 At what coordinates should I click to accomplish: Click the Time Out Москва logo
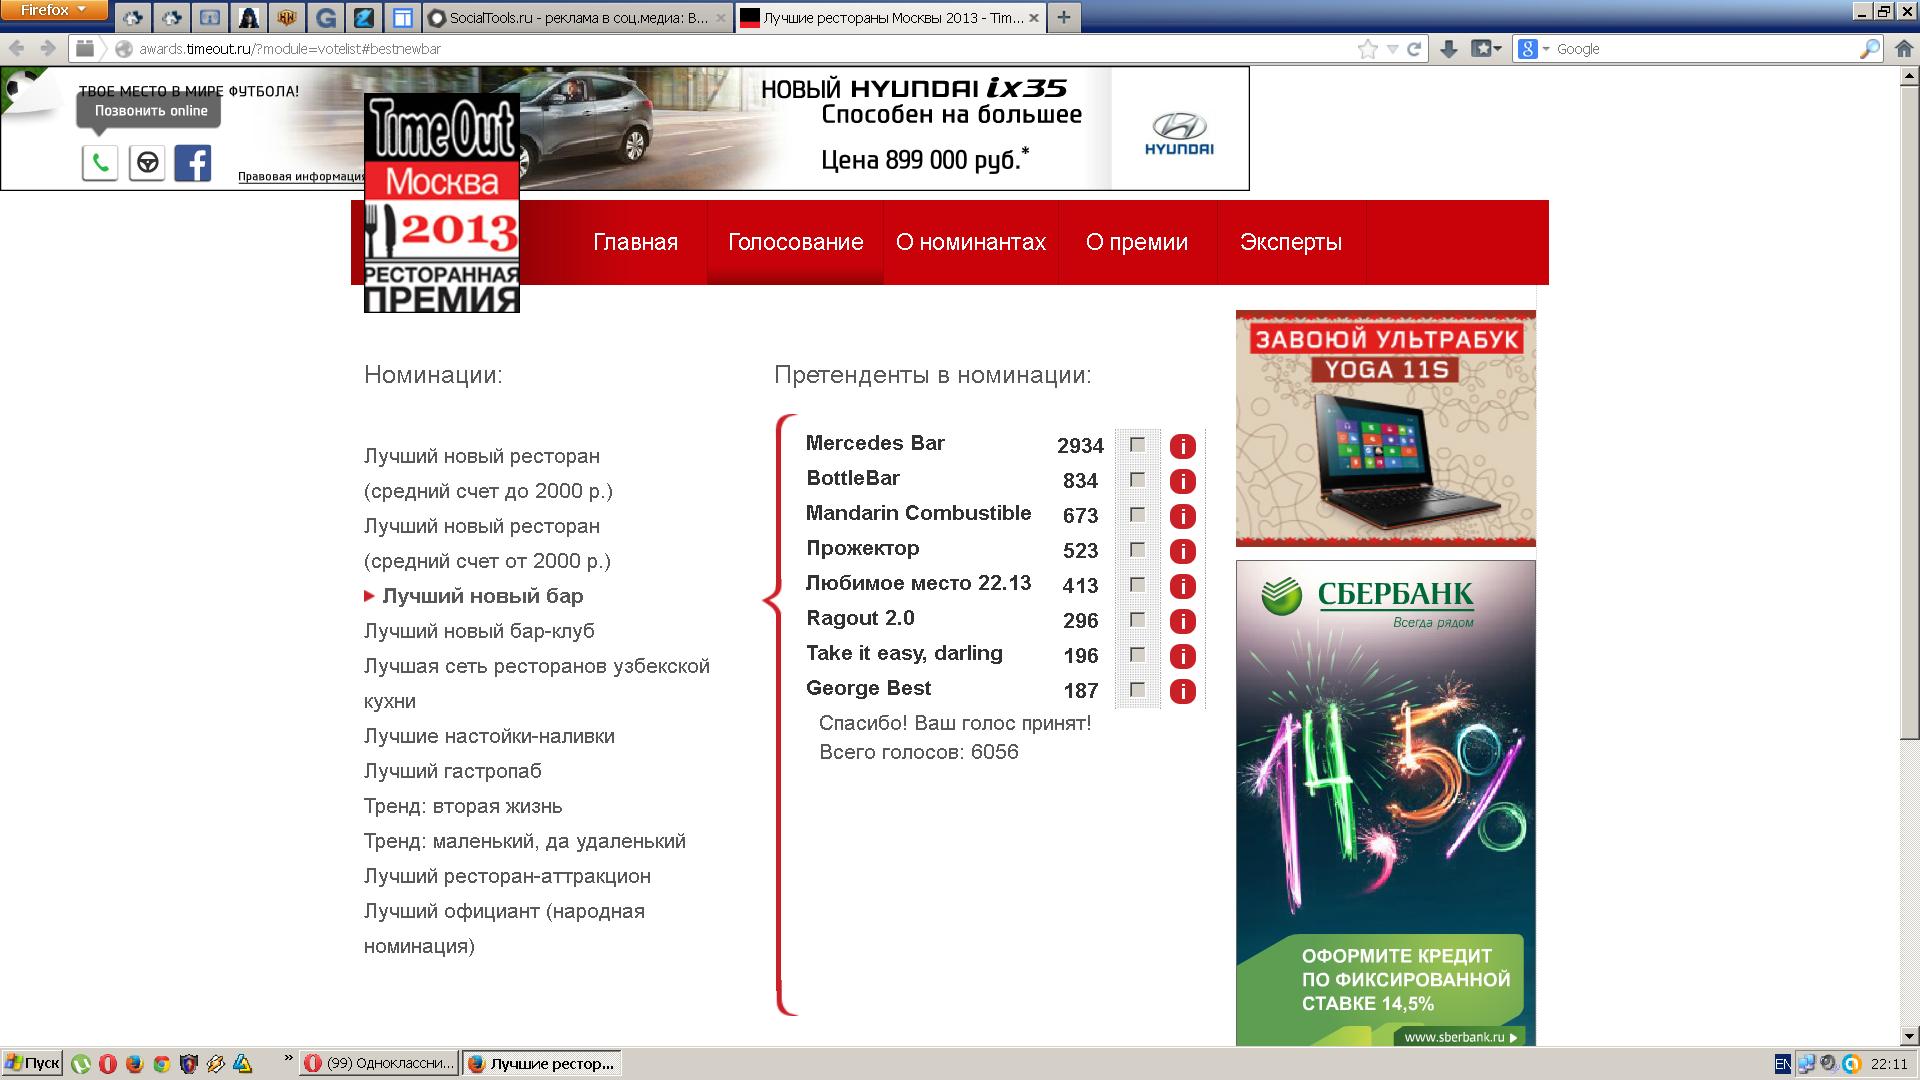click(441, 203)
